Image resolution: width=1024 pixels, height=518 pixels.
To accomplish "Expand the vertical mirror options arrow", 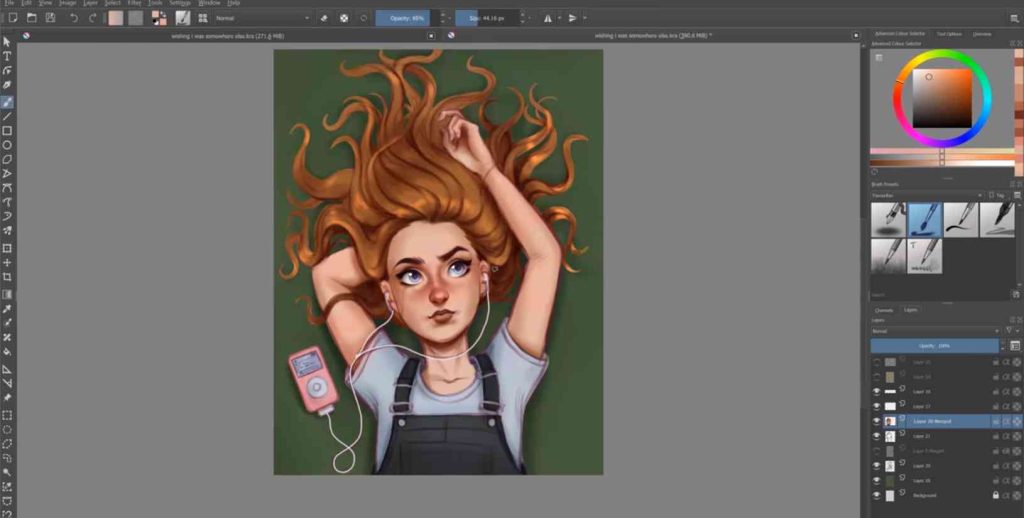I will 584,18.
